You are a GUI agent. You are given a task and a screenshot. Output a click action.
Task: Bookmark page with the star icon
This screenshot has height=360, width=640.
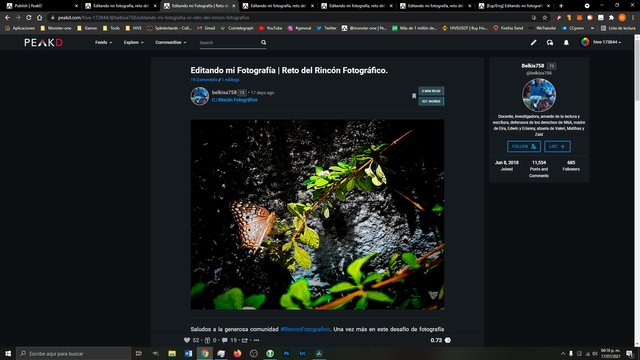[x=544, y=18]
